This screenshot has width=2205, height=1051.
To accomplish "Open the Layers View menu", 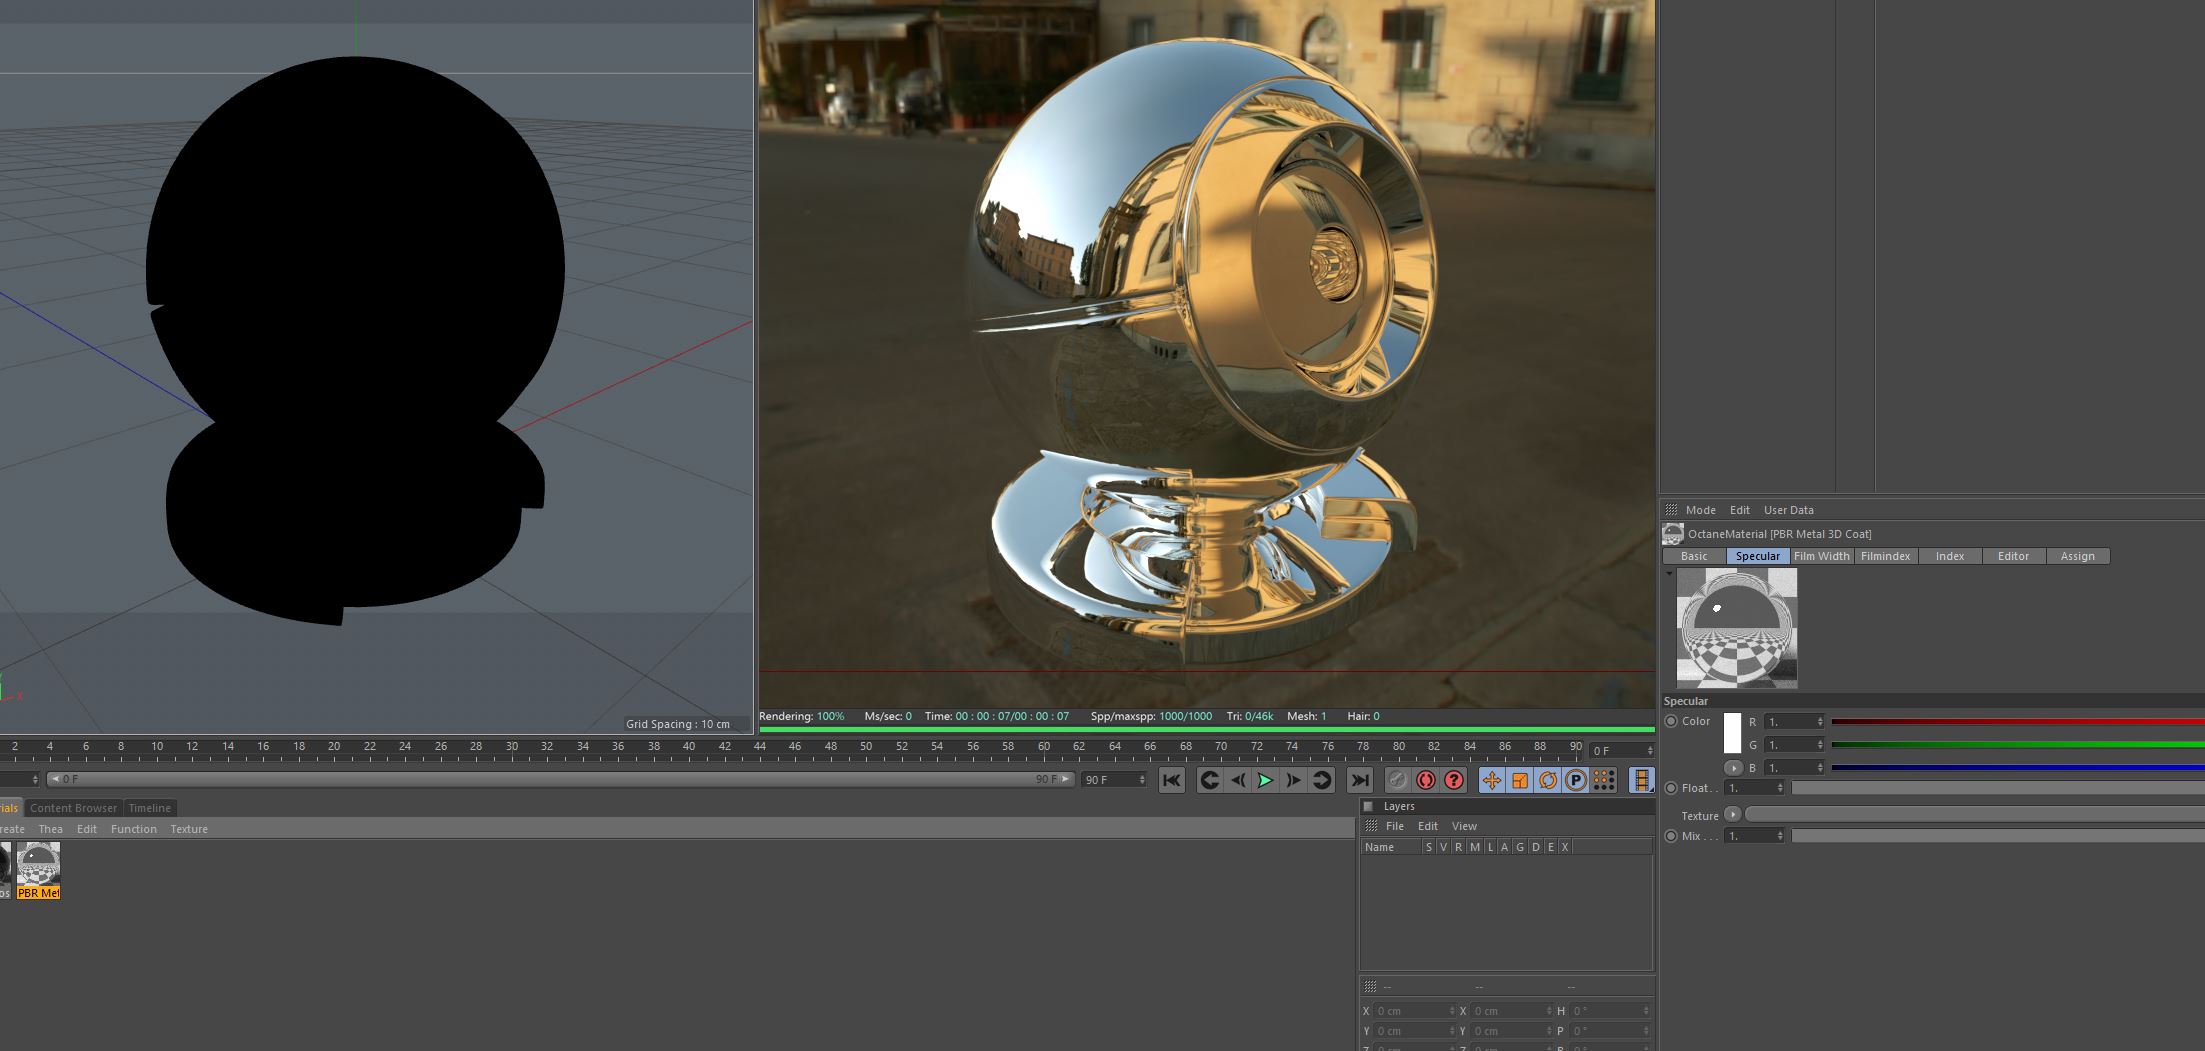I will [x=1464, y=826].
